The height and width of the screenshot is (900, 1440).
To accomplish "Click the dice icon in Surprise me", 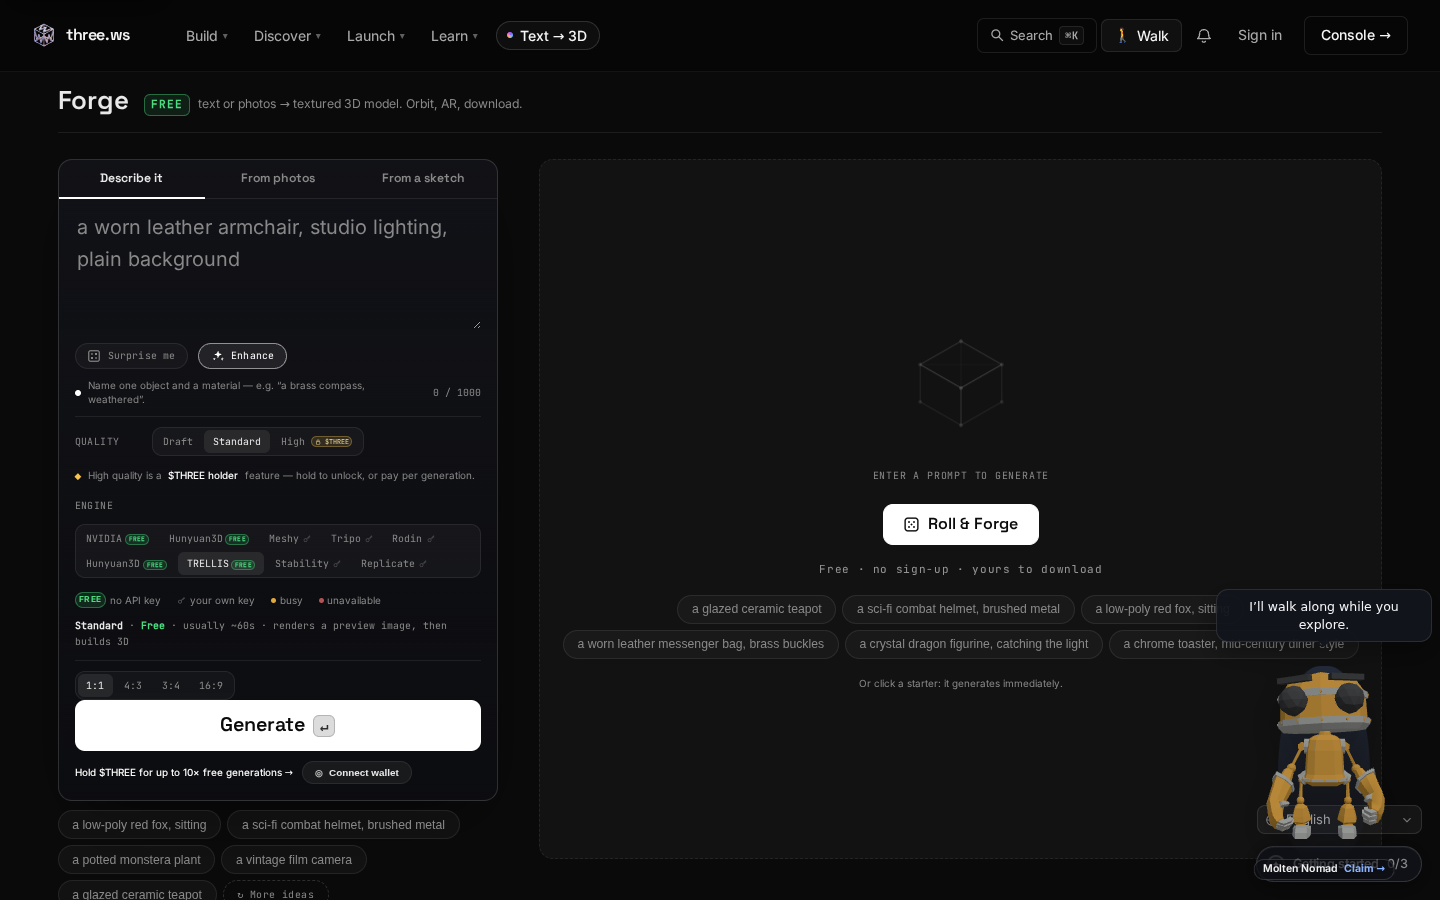I will coord(94,356).
